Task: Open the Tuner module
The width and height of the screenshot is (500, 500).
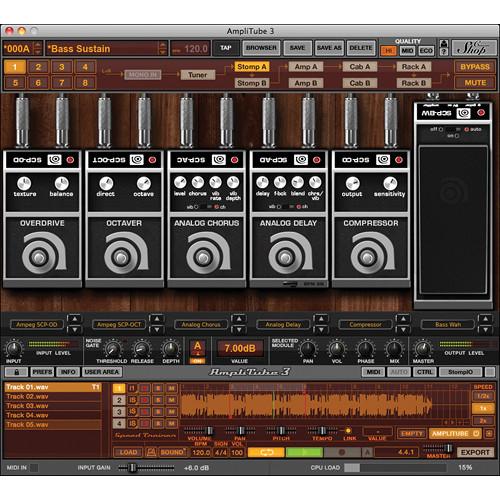Action: (x=198, y=75)
